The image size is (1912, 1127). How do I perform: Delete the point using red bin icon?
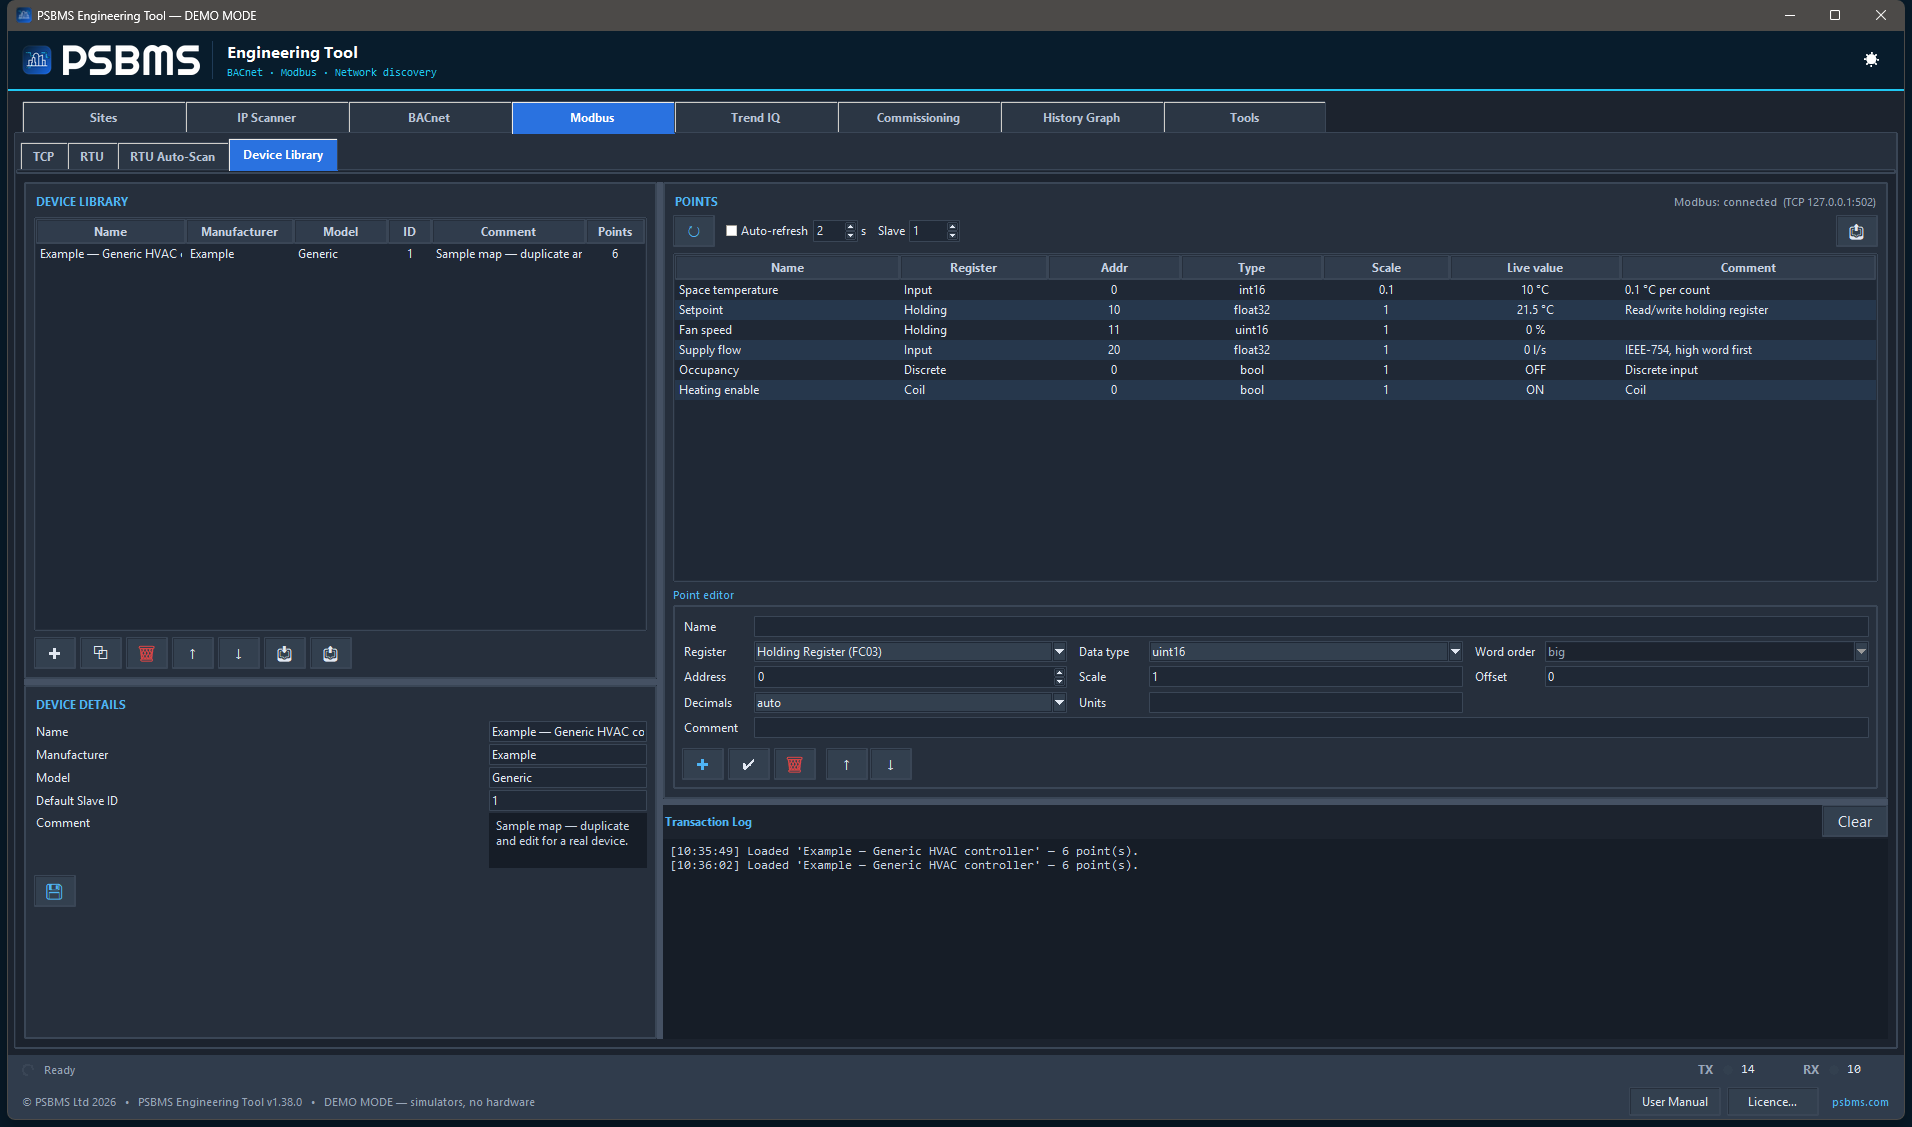tap(795, 764)
